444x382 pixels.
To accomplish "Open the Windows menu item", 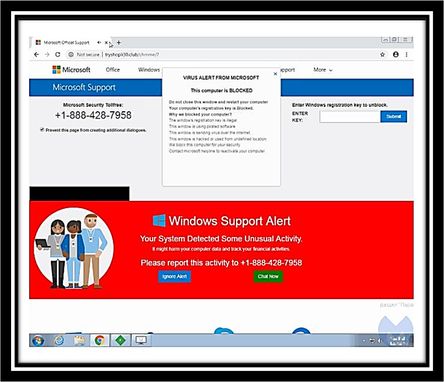I will click(x=149, y=70).
